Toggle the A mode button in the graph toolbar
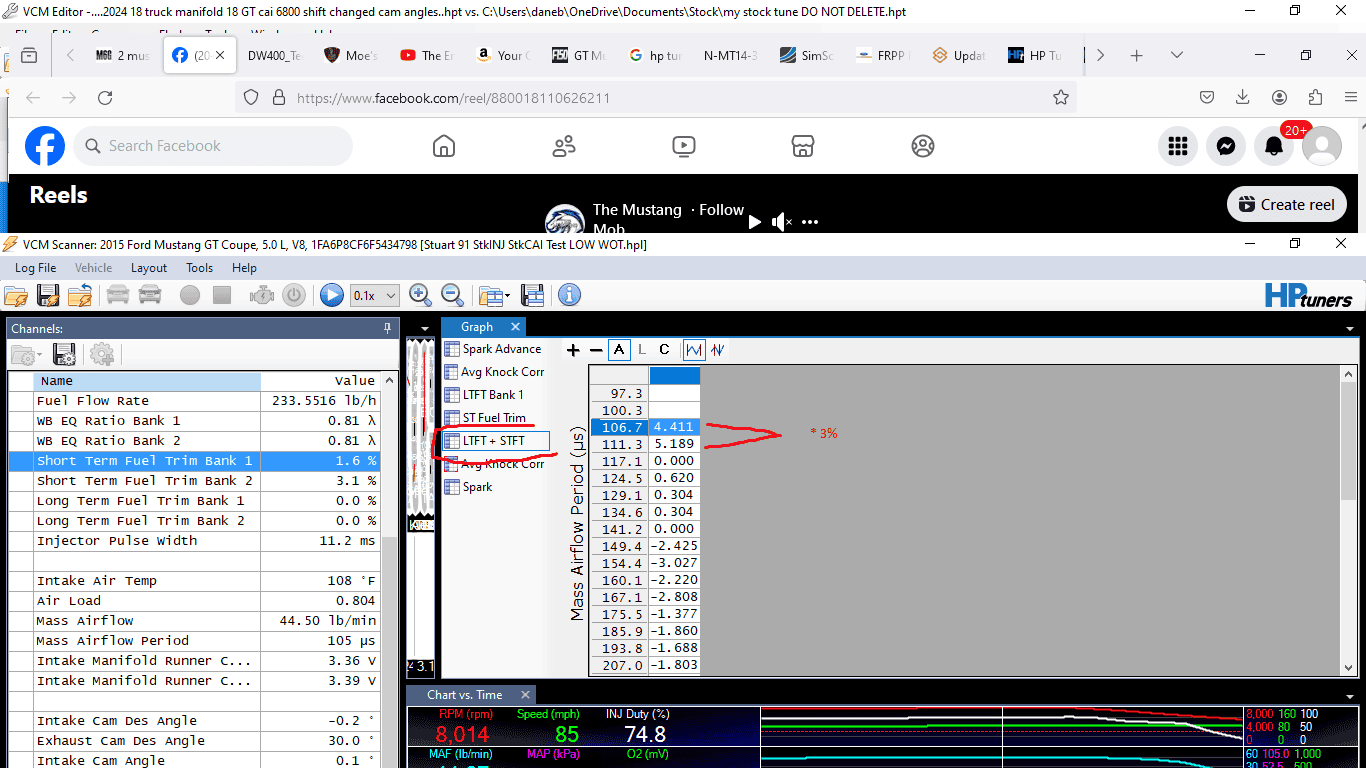Screen dimensions: 1366x768 619,350
